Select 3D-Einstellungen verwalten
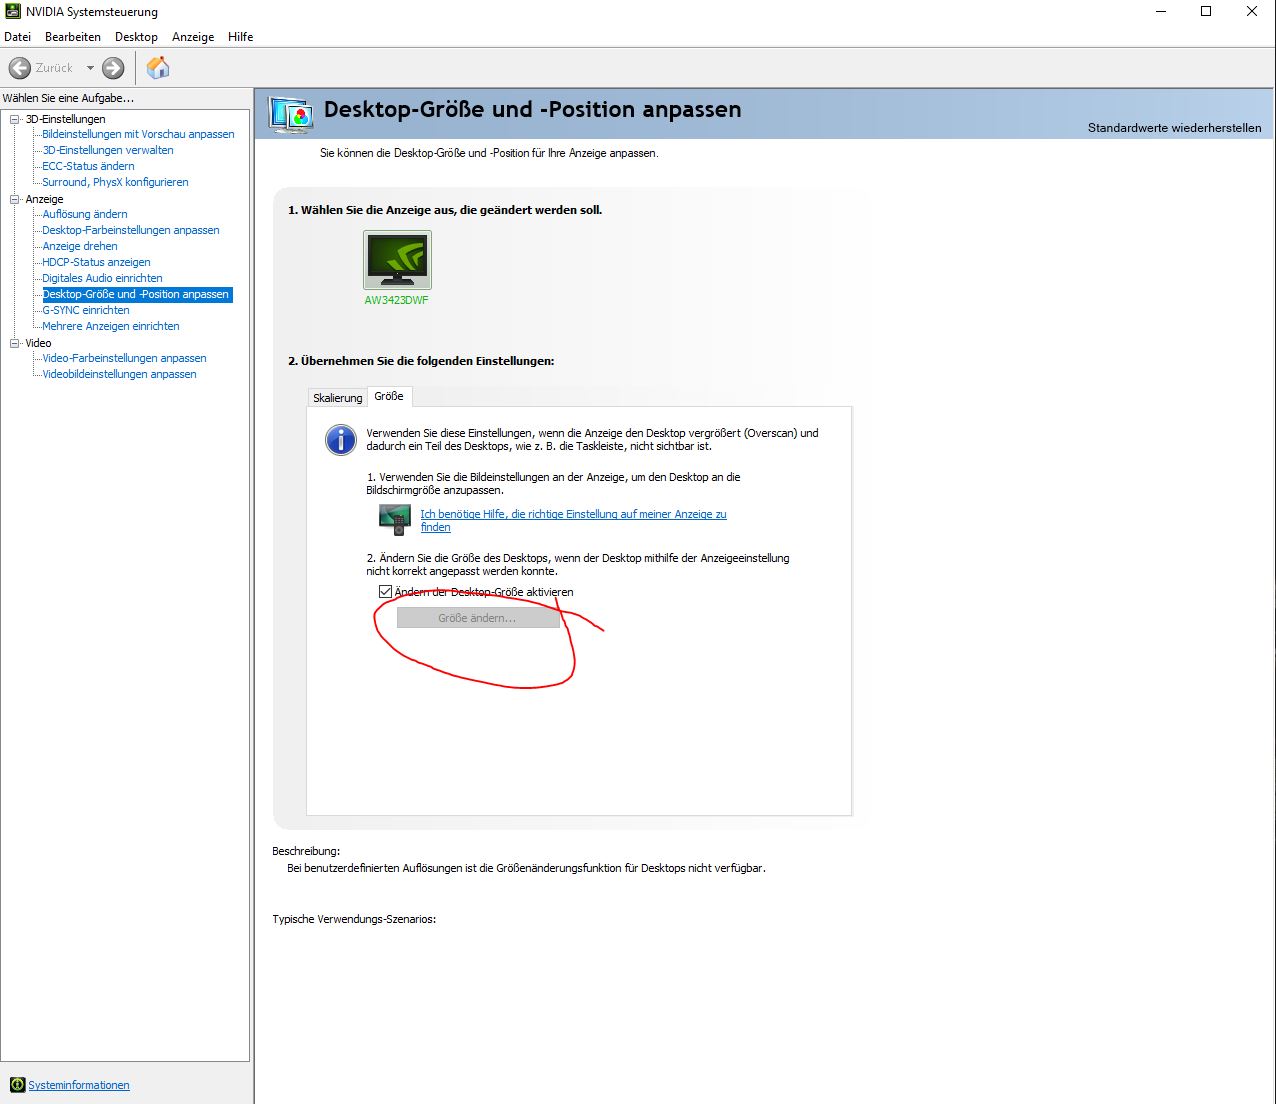This screenshot has width=1276, height=1104. 108,150
